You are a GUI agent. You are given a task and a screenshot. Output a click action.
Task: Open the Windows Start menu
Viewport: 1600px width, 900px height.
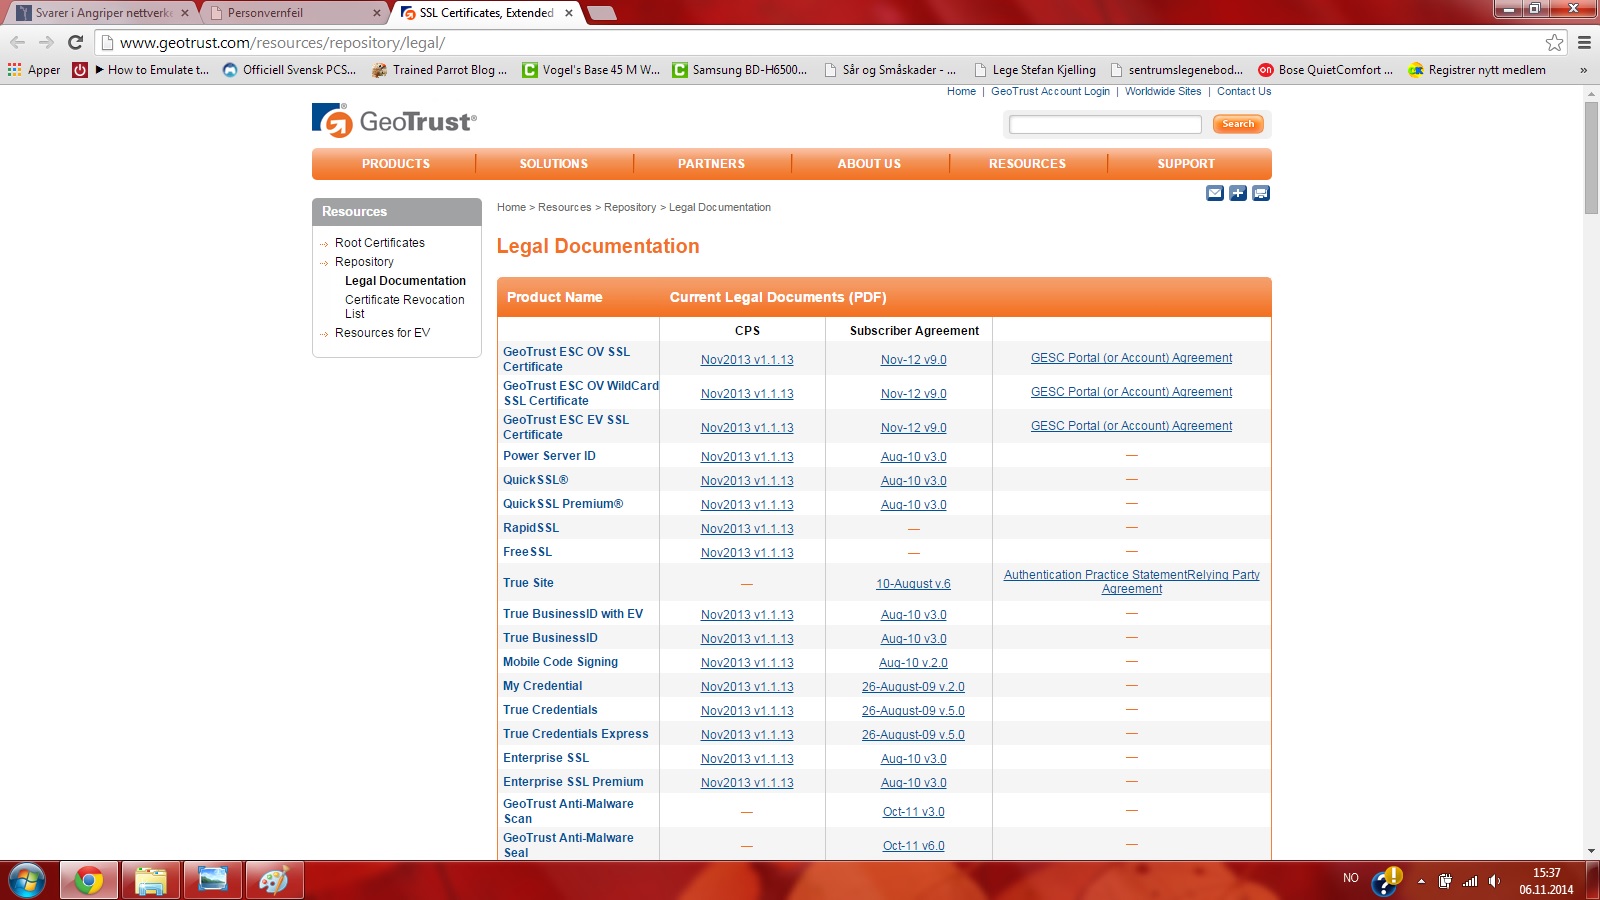[27, 881]
